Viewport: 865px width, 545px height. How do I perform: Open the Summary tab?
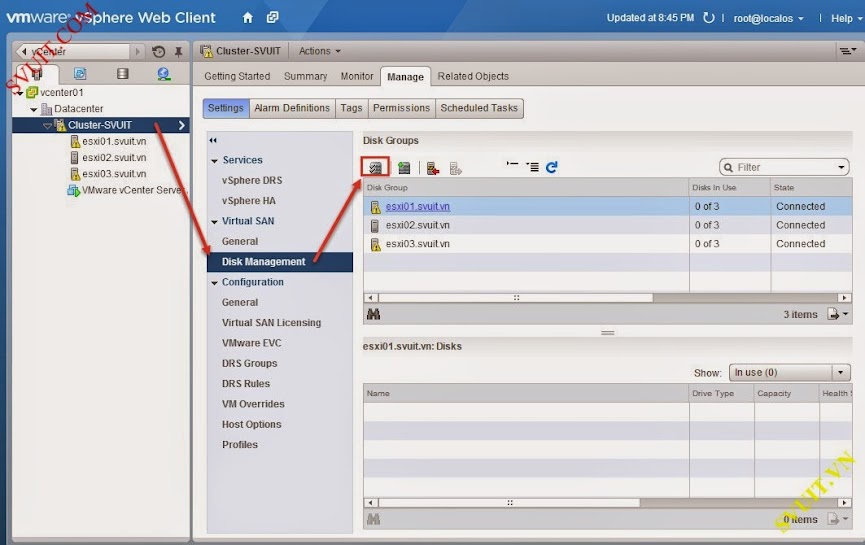tap(306, 76)
